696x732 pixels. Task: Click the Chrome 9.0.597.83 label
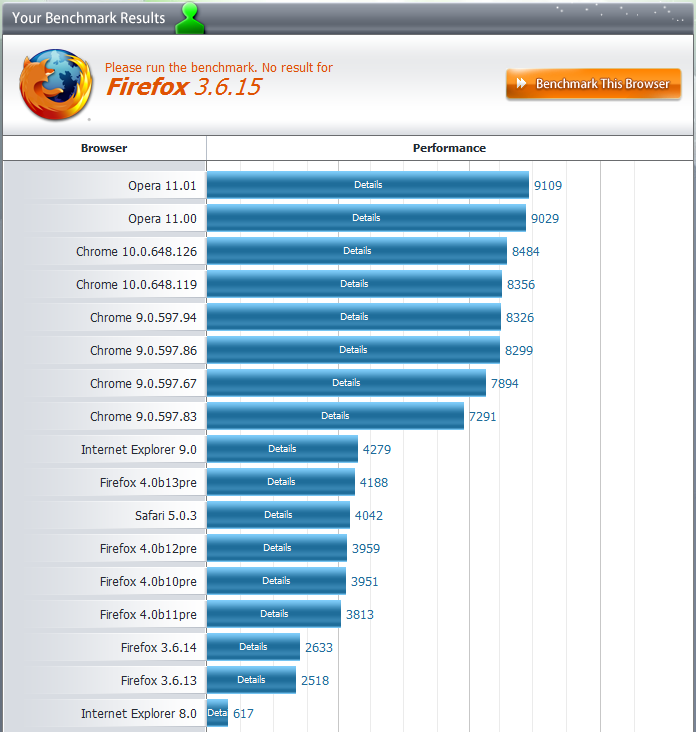[x=143, y=417]
